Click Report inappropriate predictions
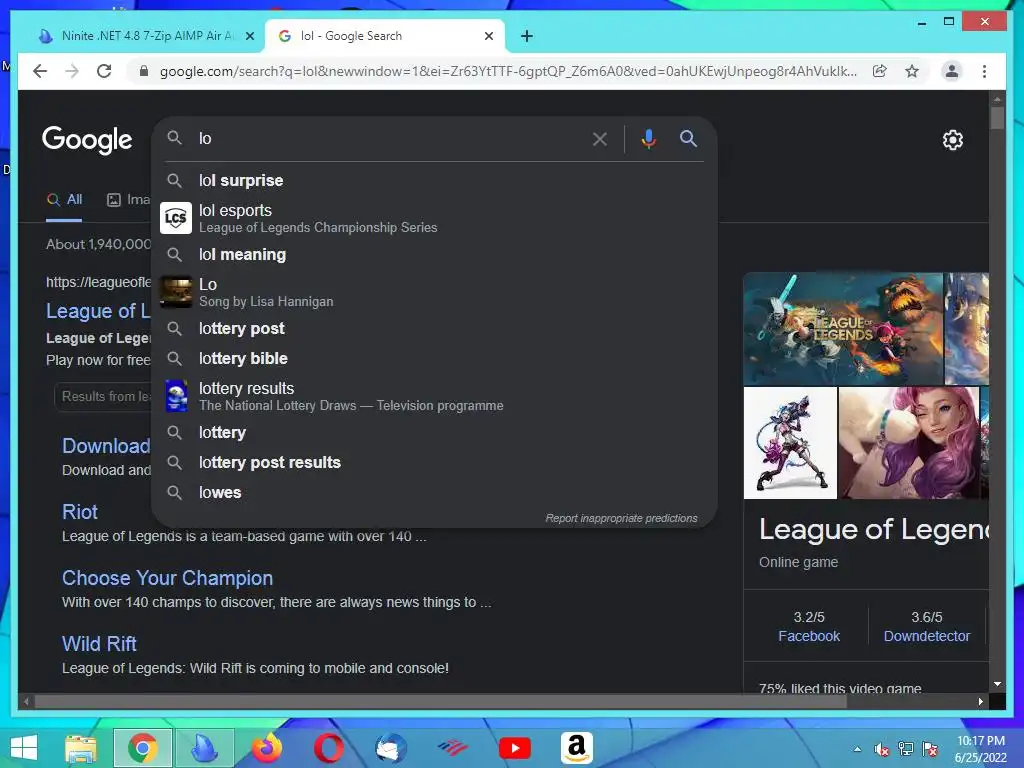The width and height of the screenshot is (1024, 768). 621,518
